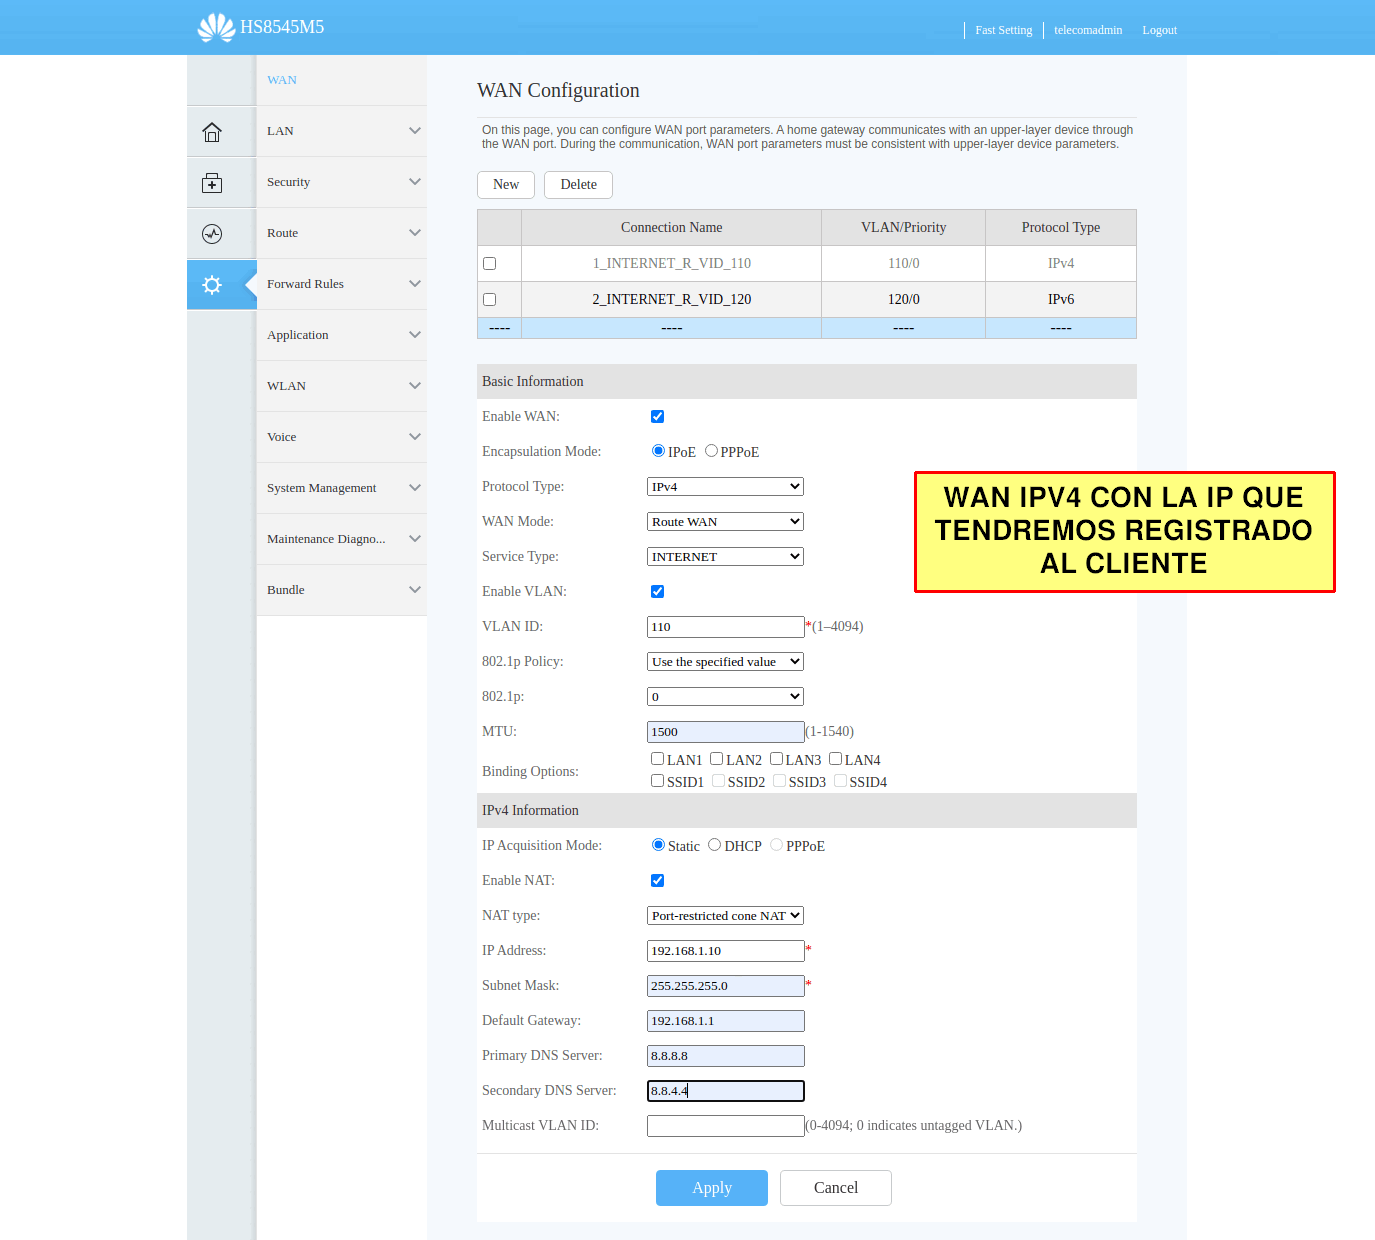Select the gear advanced settings icon
The height and width of the screenshot is (1240, 1375).
point(212,285)
